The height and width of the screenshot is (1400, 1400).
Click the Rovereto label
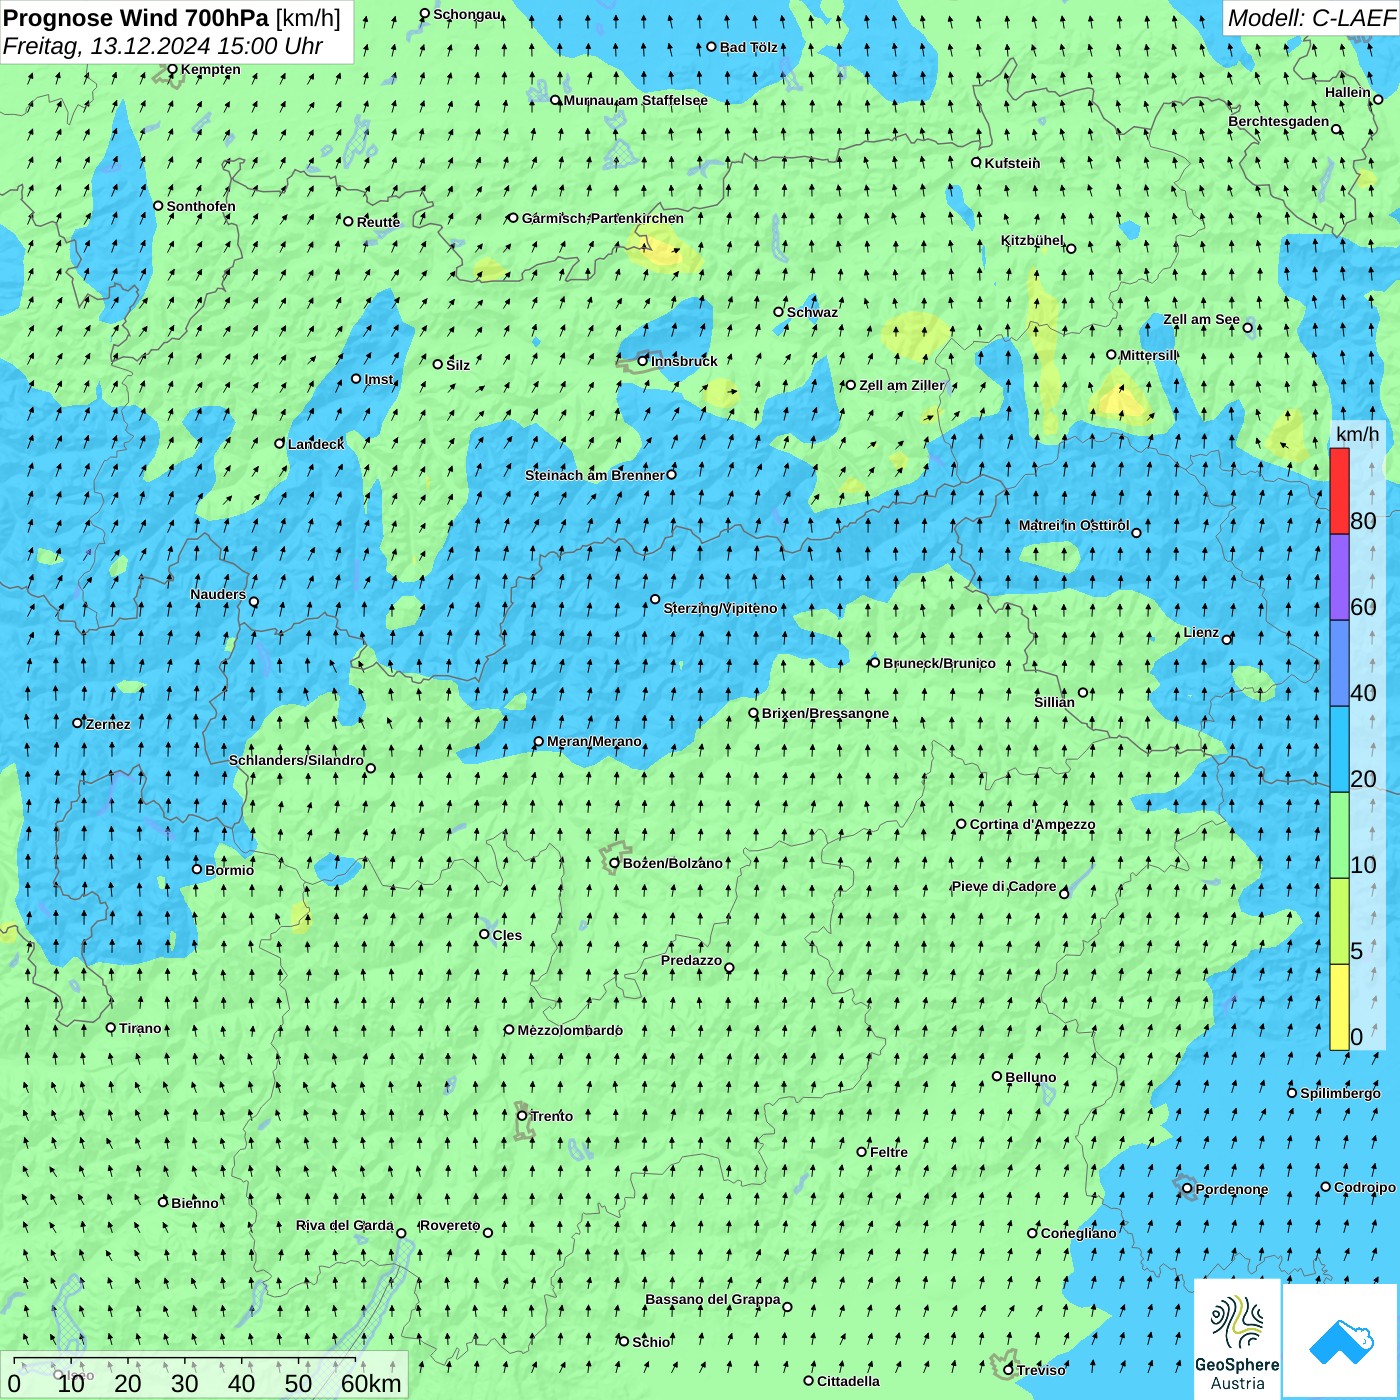450,1225
